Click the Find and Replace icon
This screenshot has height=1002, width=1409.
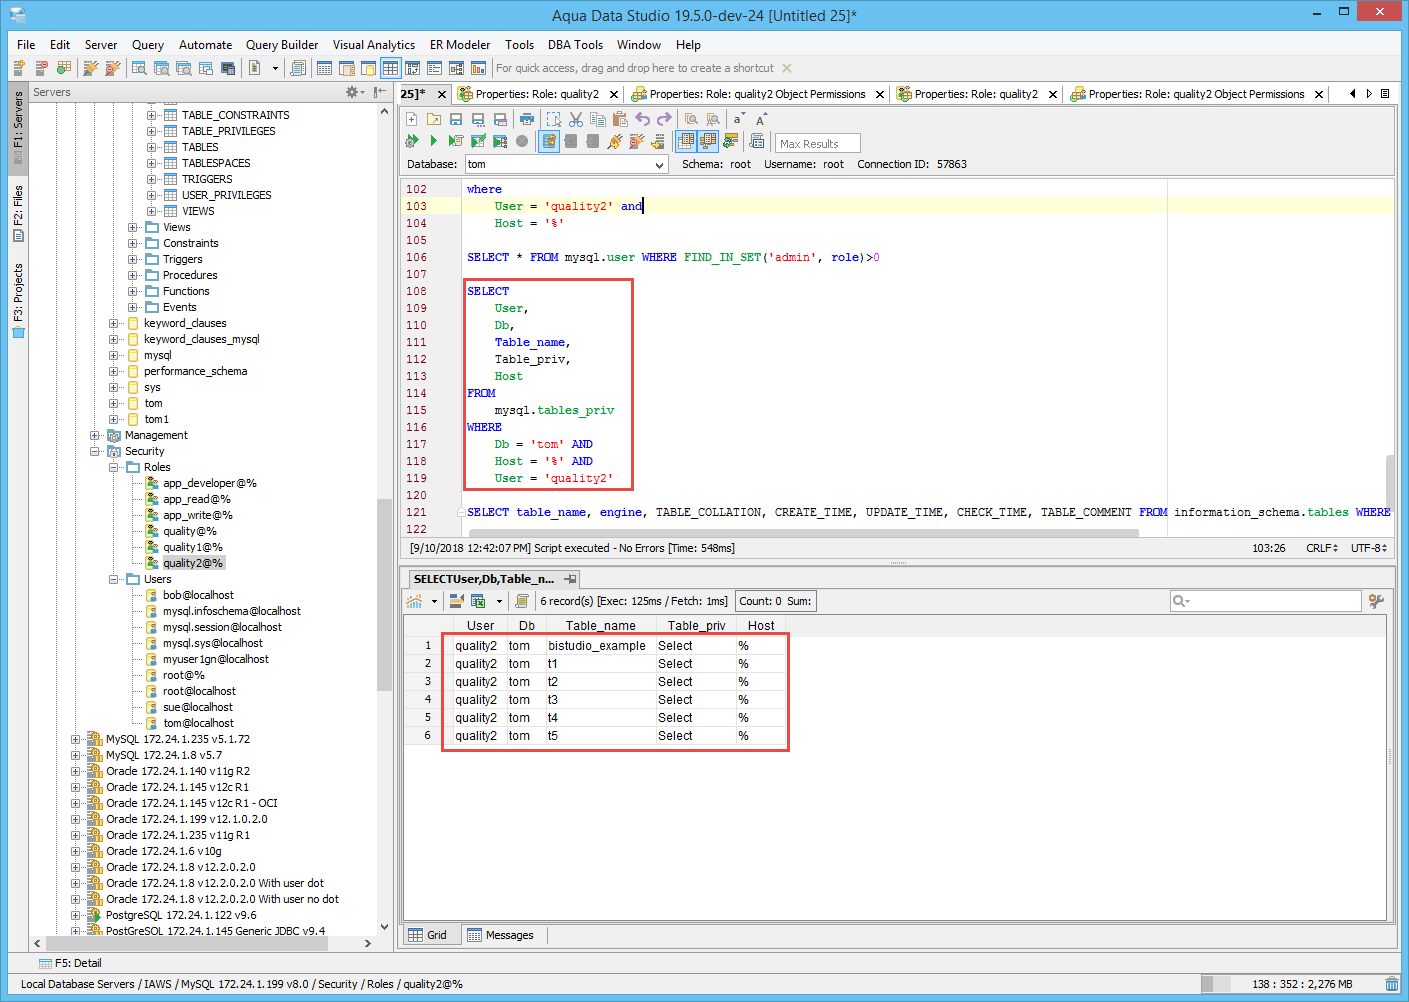click(x=713, y=119)
